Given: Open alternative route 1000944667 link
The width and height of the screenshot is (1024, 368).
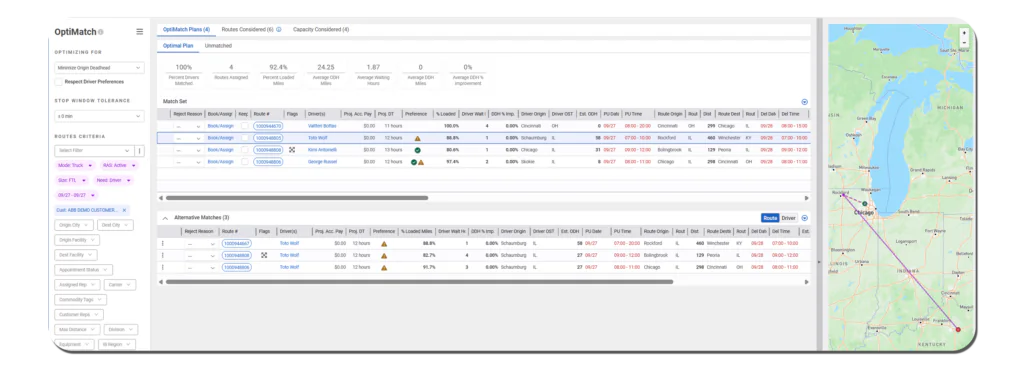Looking at the screenshot, I should click(x=236, y=243).
